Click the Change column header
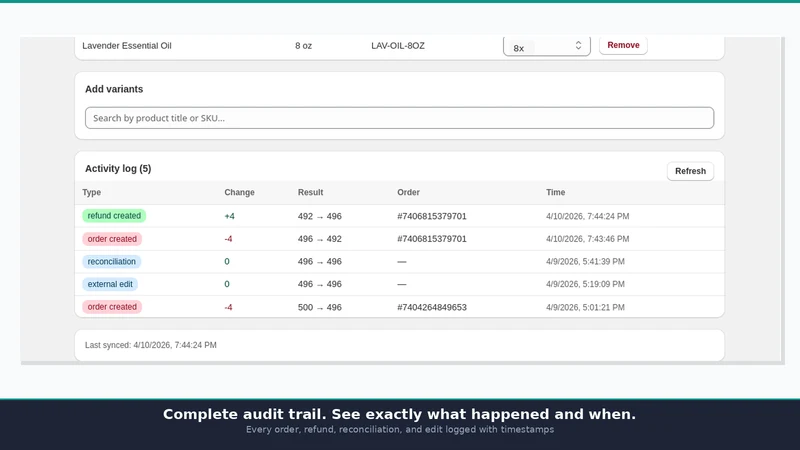This screenshot has height=450, width=800. [239, 192]
